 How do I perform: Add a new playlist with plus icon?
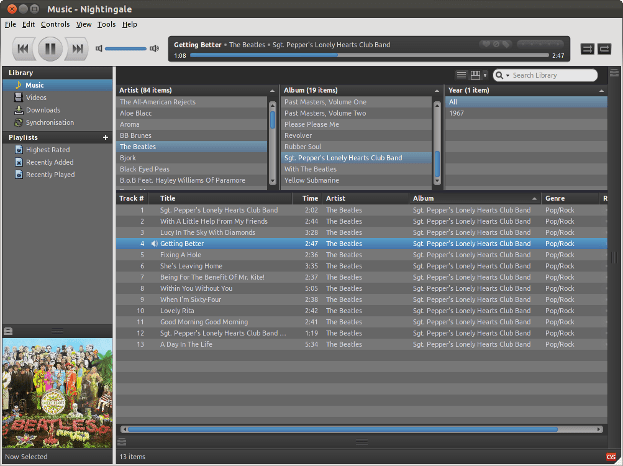(x=105, y=137)
